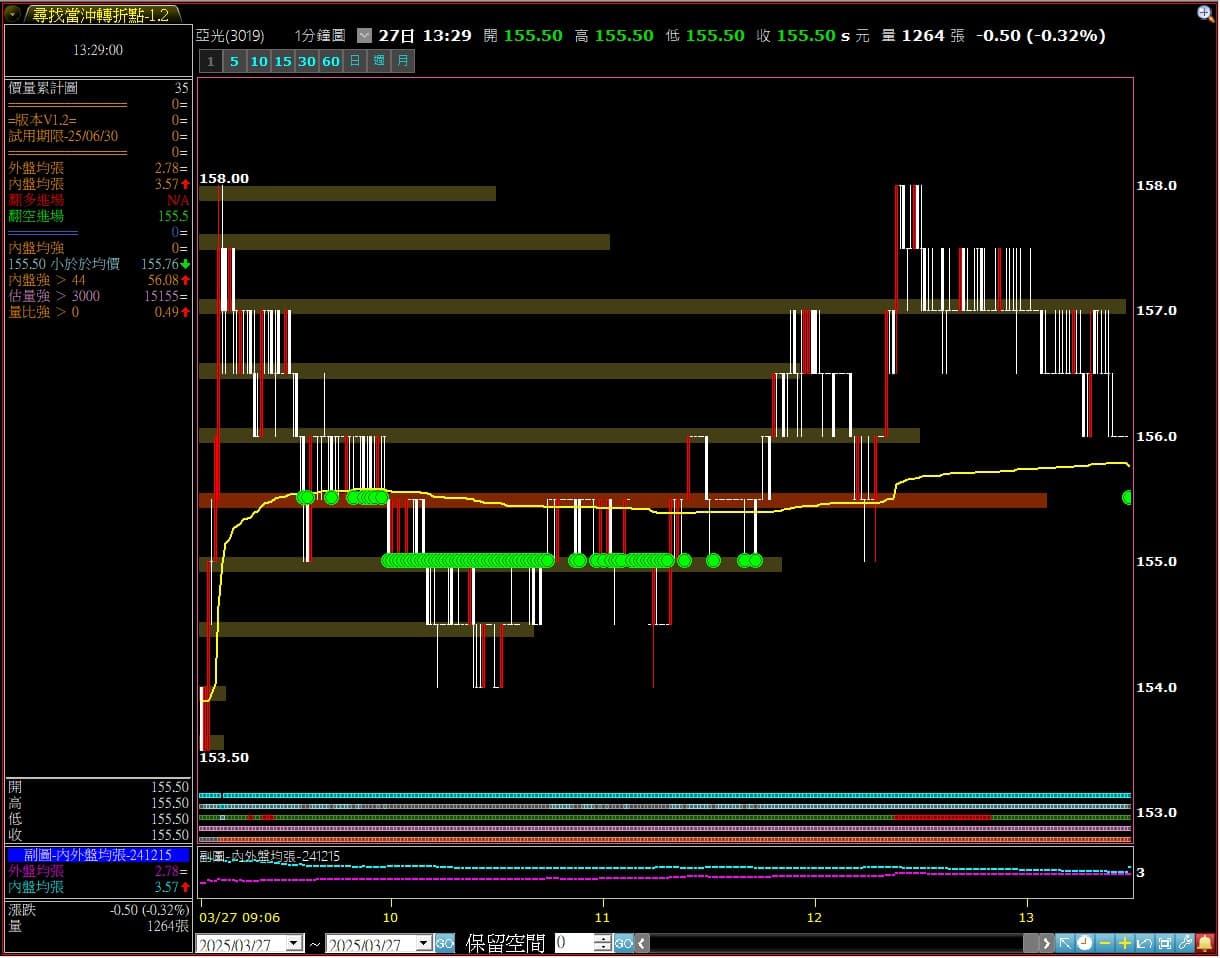
Task: Select the arrow cursor tool icon
Action: click(x=1065, y=943)
